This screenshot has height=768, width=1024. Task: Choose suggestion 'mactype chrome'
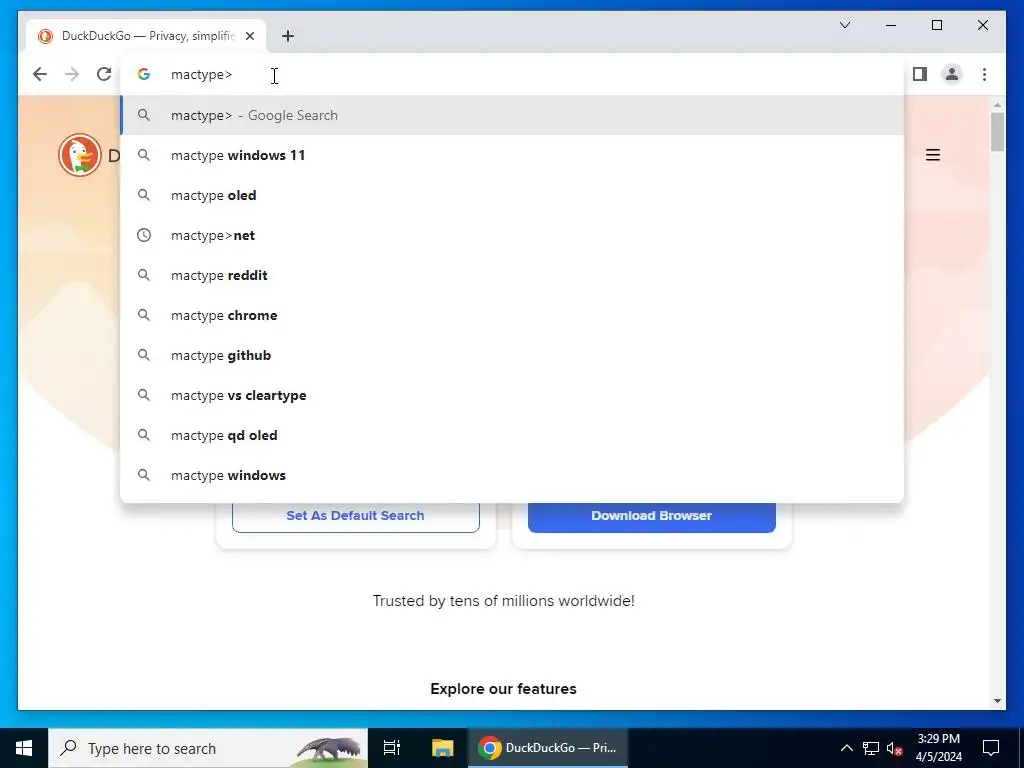513,315
